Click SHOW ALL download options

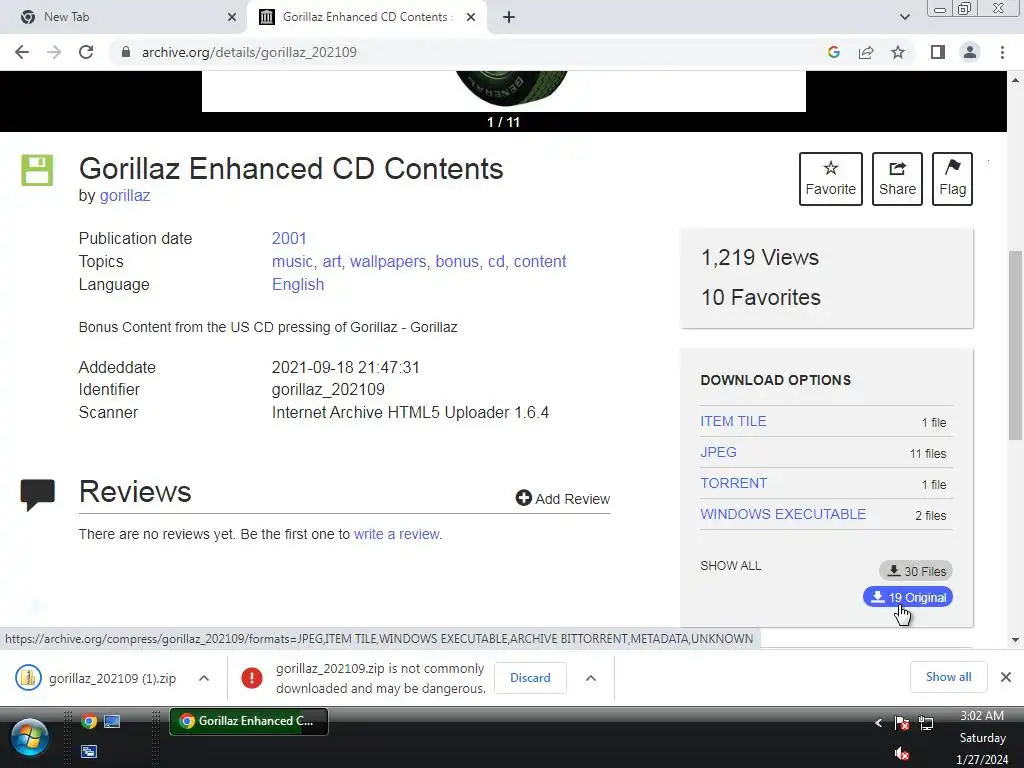[x=731, y=566]
